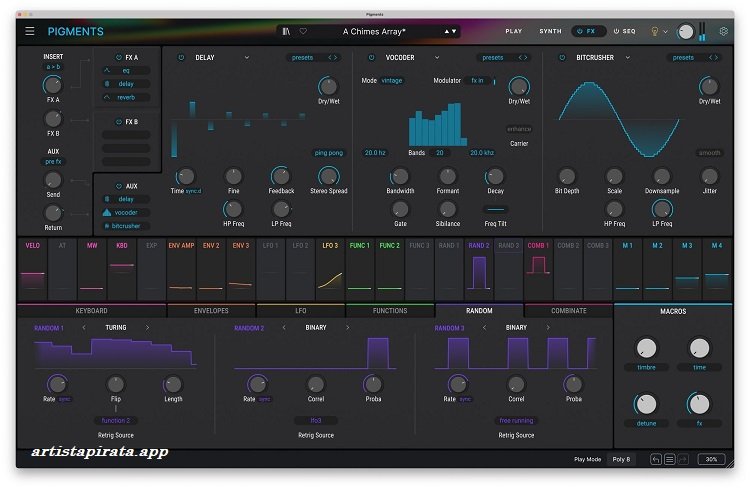Select the LFO 3 modulation source slot
Image resolution: width=750 pixels, height=489 pixels.
point(330,268)
